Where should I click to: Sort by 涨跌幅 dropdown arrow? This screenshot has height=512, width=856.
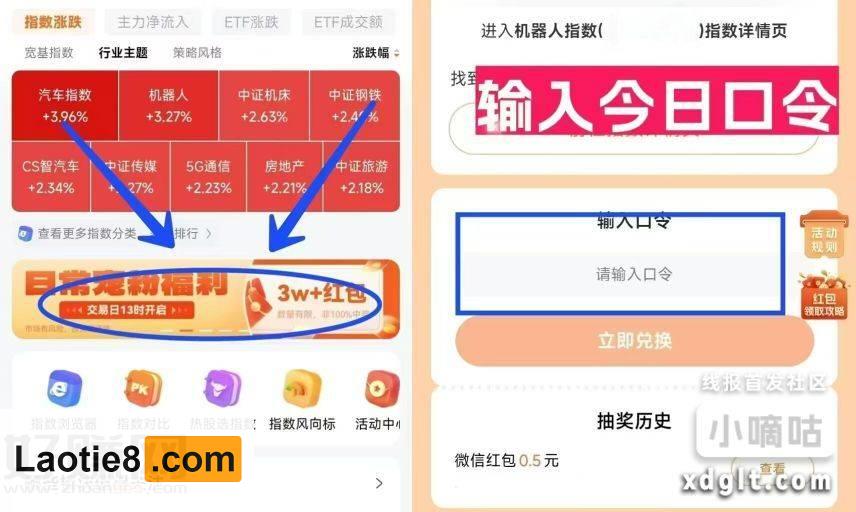(x=397, y=53)
